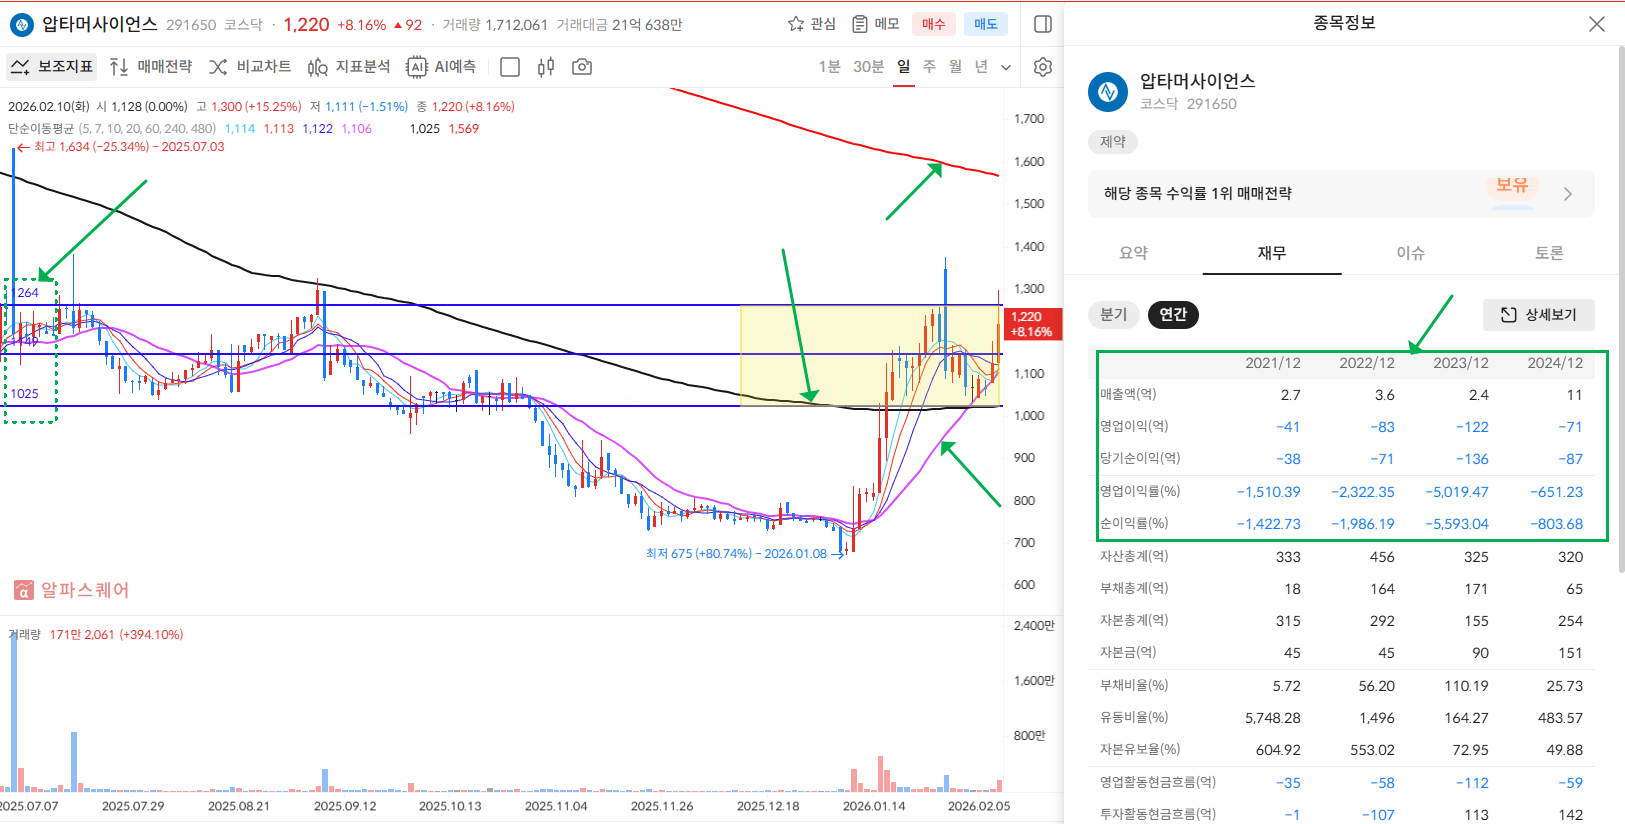Click the 영업활동현금흐름(억) row label

click(x=1158, y=782)
